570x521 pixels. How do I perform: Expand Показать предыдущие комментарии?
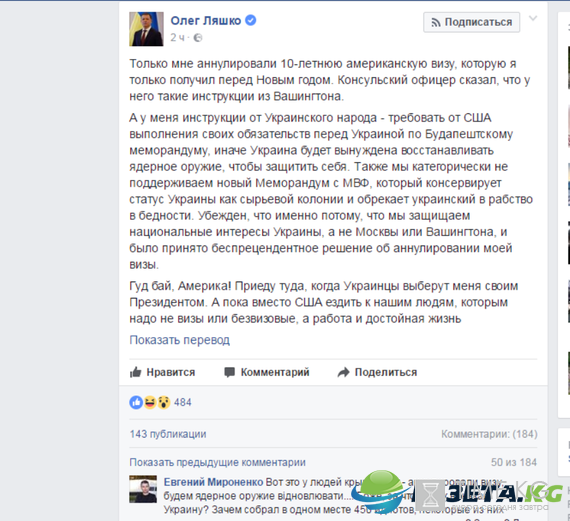pos(217,462)
